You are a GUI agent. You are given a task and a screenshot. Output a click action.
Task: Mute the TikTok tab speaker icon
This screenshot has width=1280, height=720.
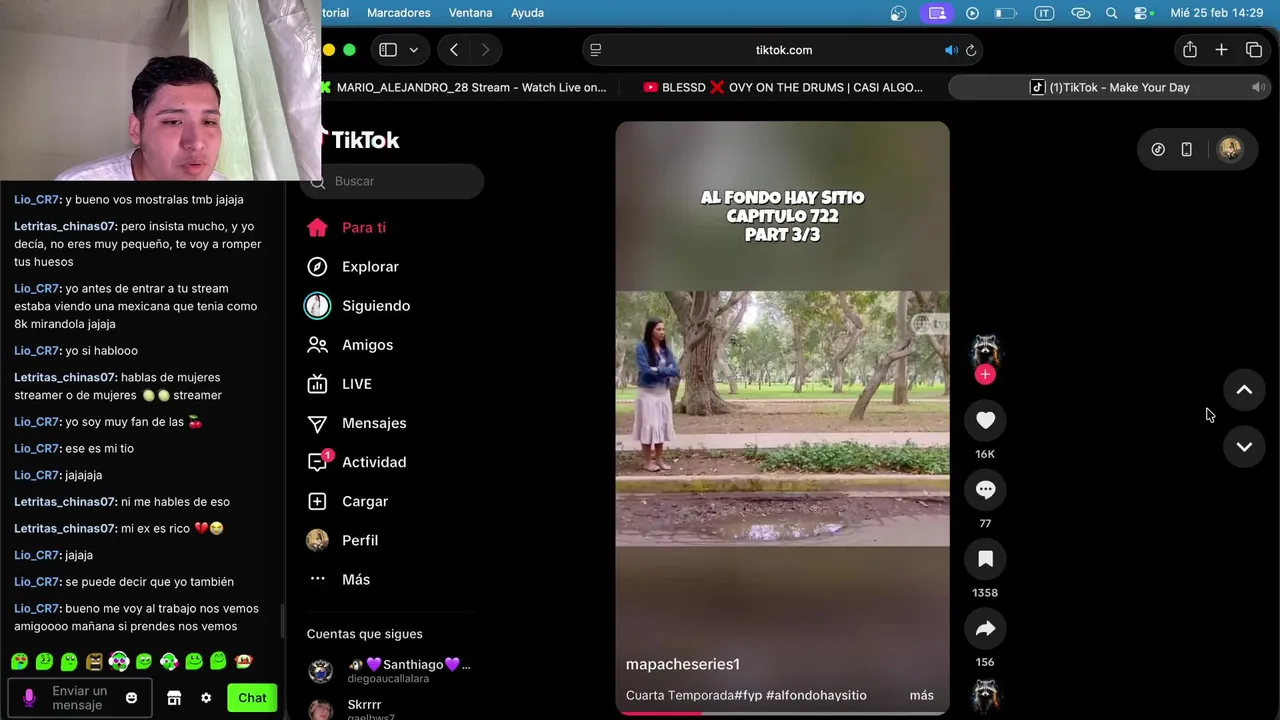point(1258,87)
